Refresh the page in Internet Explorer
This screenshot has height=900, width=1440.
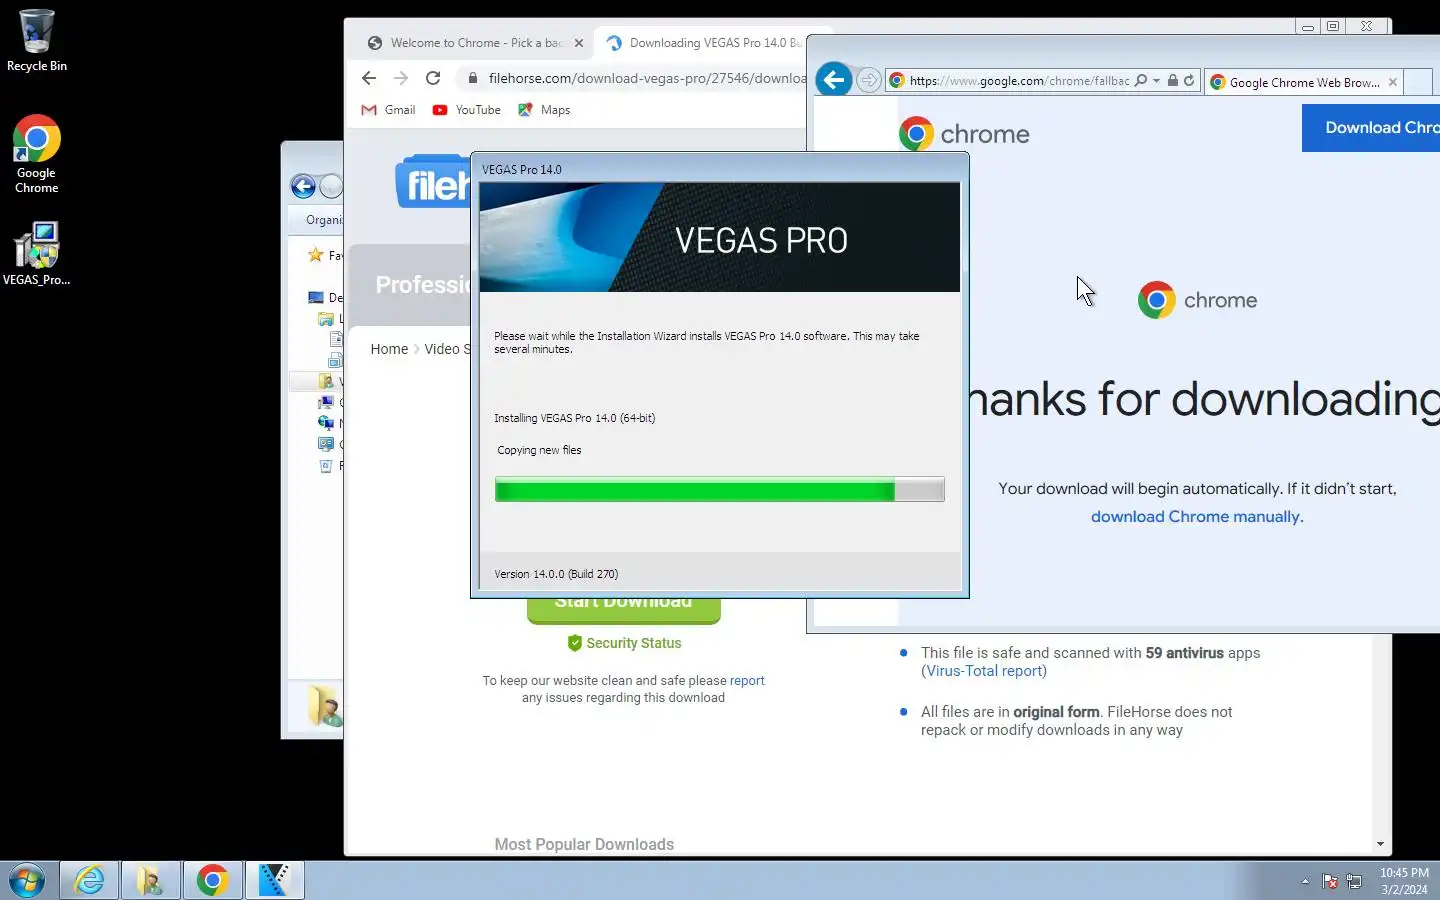coord(1189,80)
